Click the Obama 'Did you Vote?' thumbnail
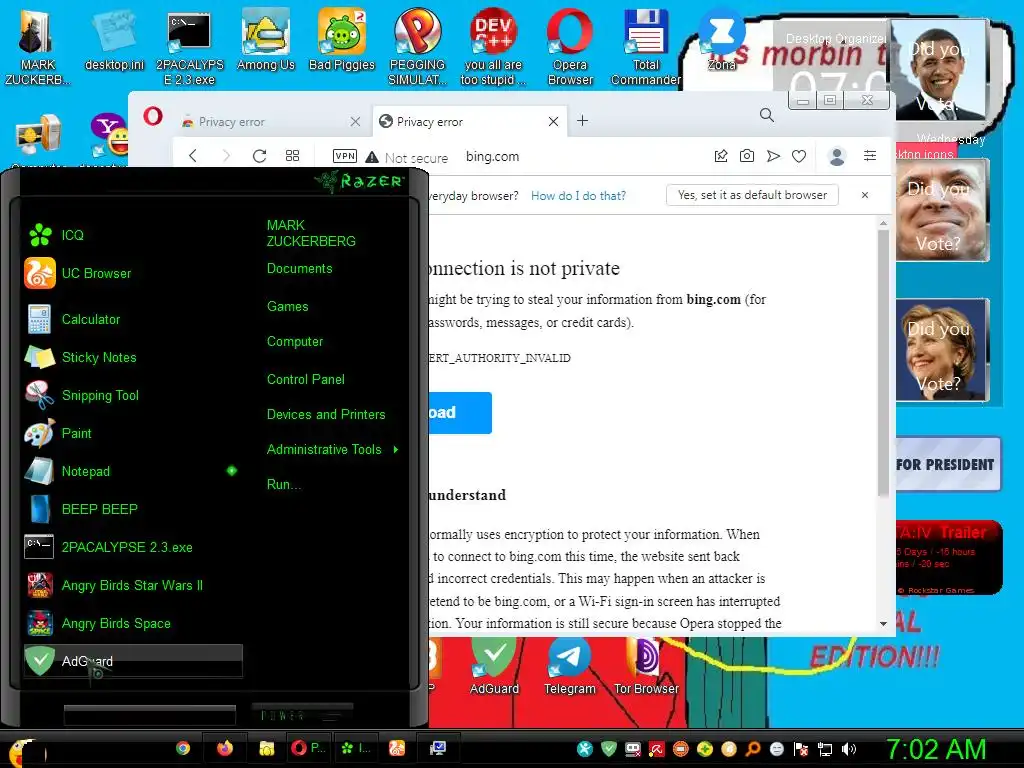Viewport: 1024px width, 768px height. coord(940,71)
